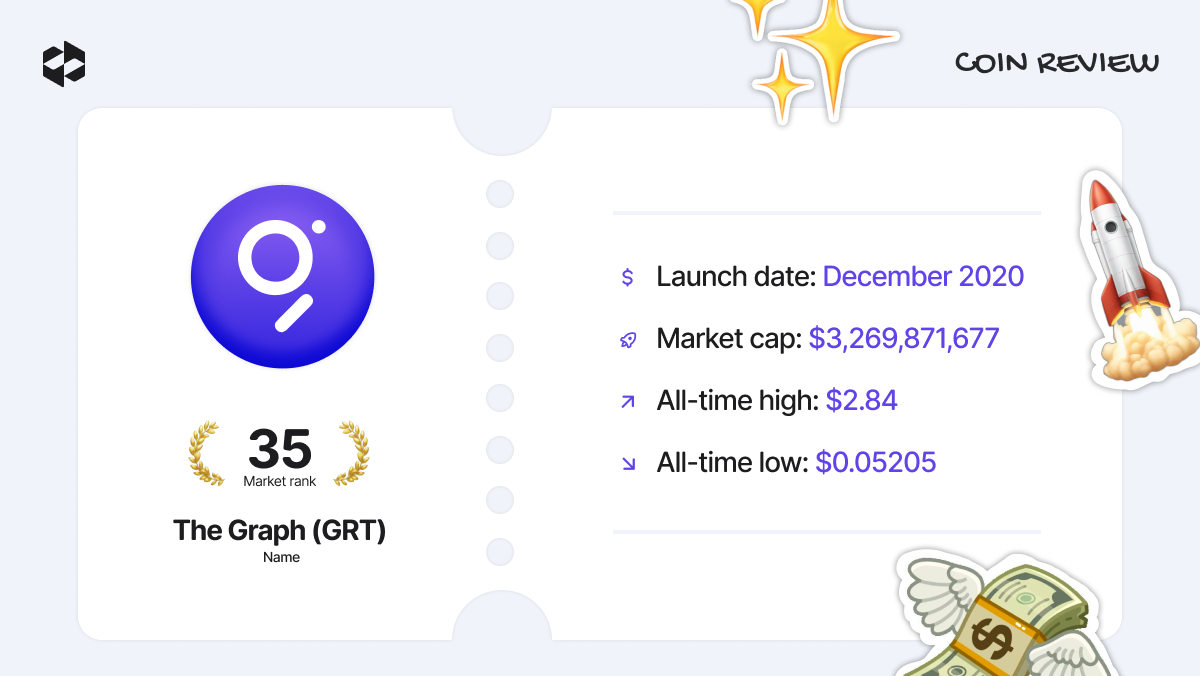The image size is (1200, 676).
Task: Click the purple Graph (GRT) coin logo
Action: pos(282,276)
